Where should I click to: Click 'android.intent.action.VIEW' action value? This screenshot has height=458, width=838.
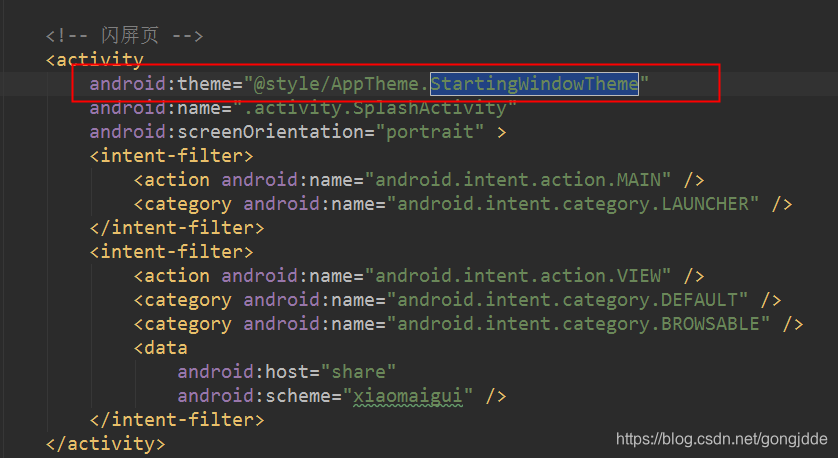click(x=517, y=276)
